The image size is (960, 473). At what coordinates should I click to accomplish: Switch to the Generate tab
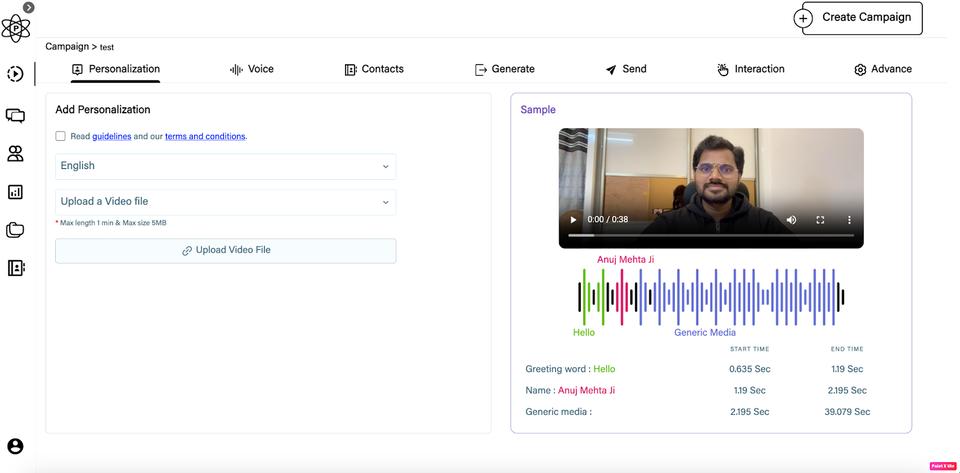[505, 69]
